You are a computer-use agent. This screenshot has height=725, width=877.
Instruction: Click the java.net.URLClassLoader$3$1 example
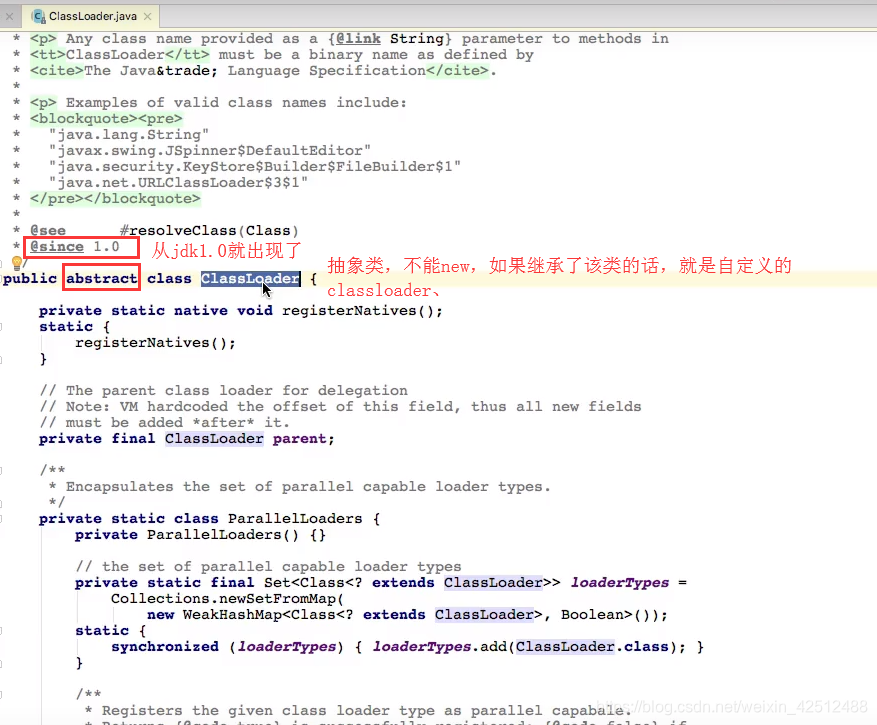tap(178, 182)
